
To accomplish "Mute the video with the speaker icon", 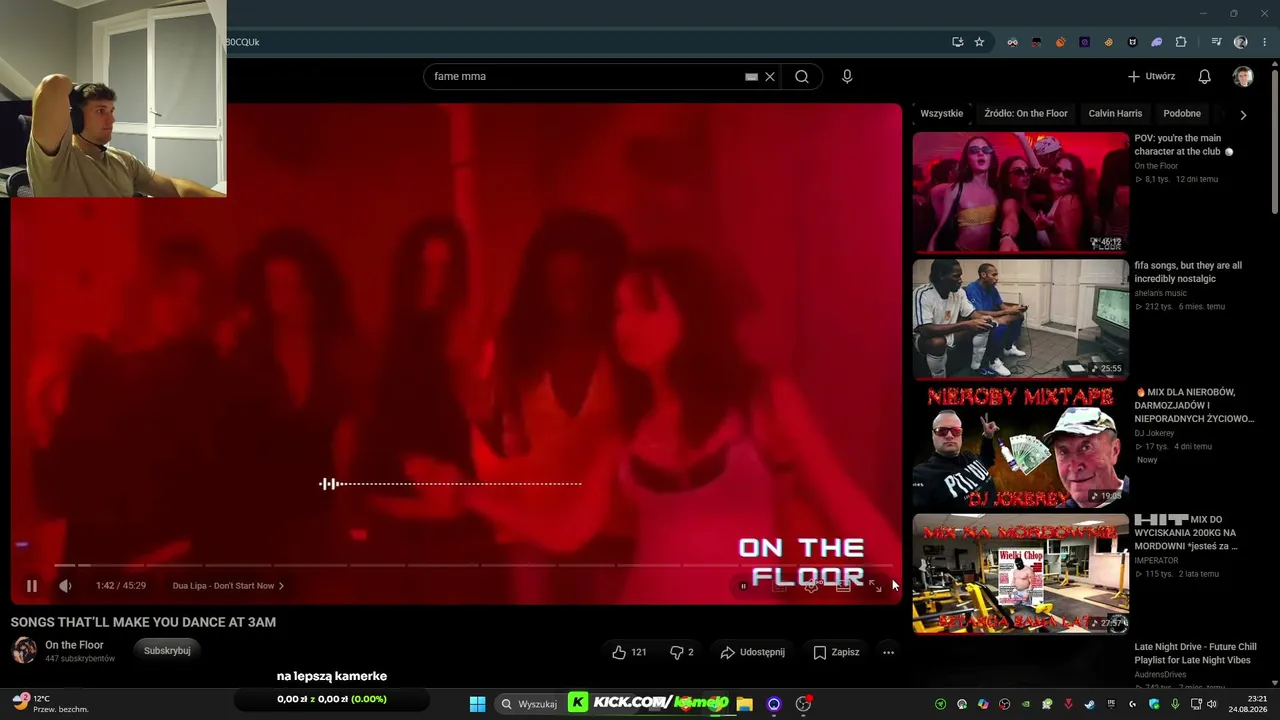I will pyautogui.click(x=65, y=586).
